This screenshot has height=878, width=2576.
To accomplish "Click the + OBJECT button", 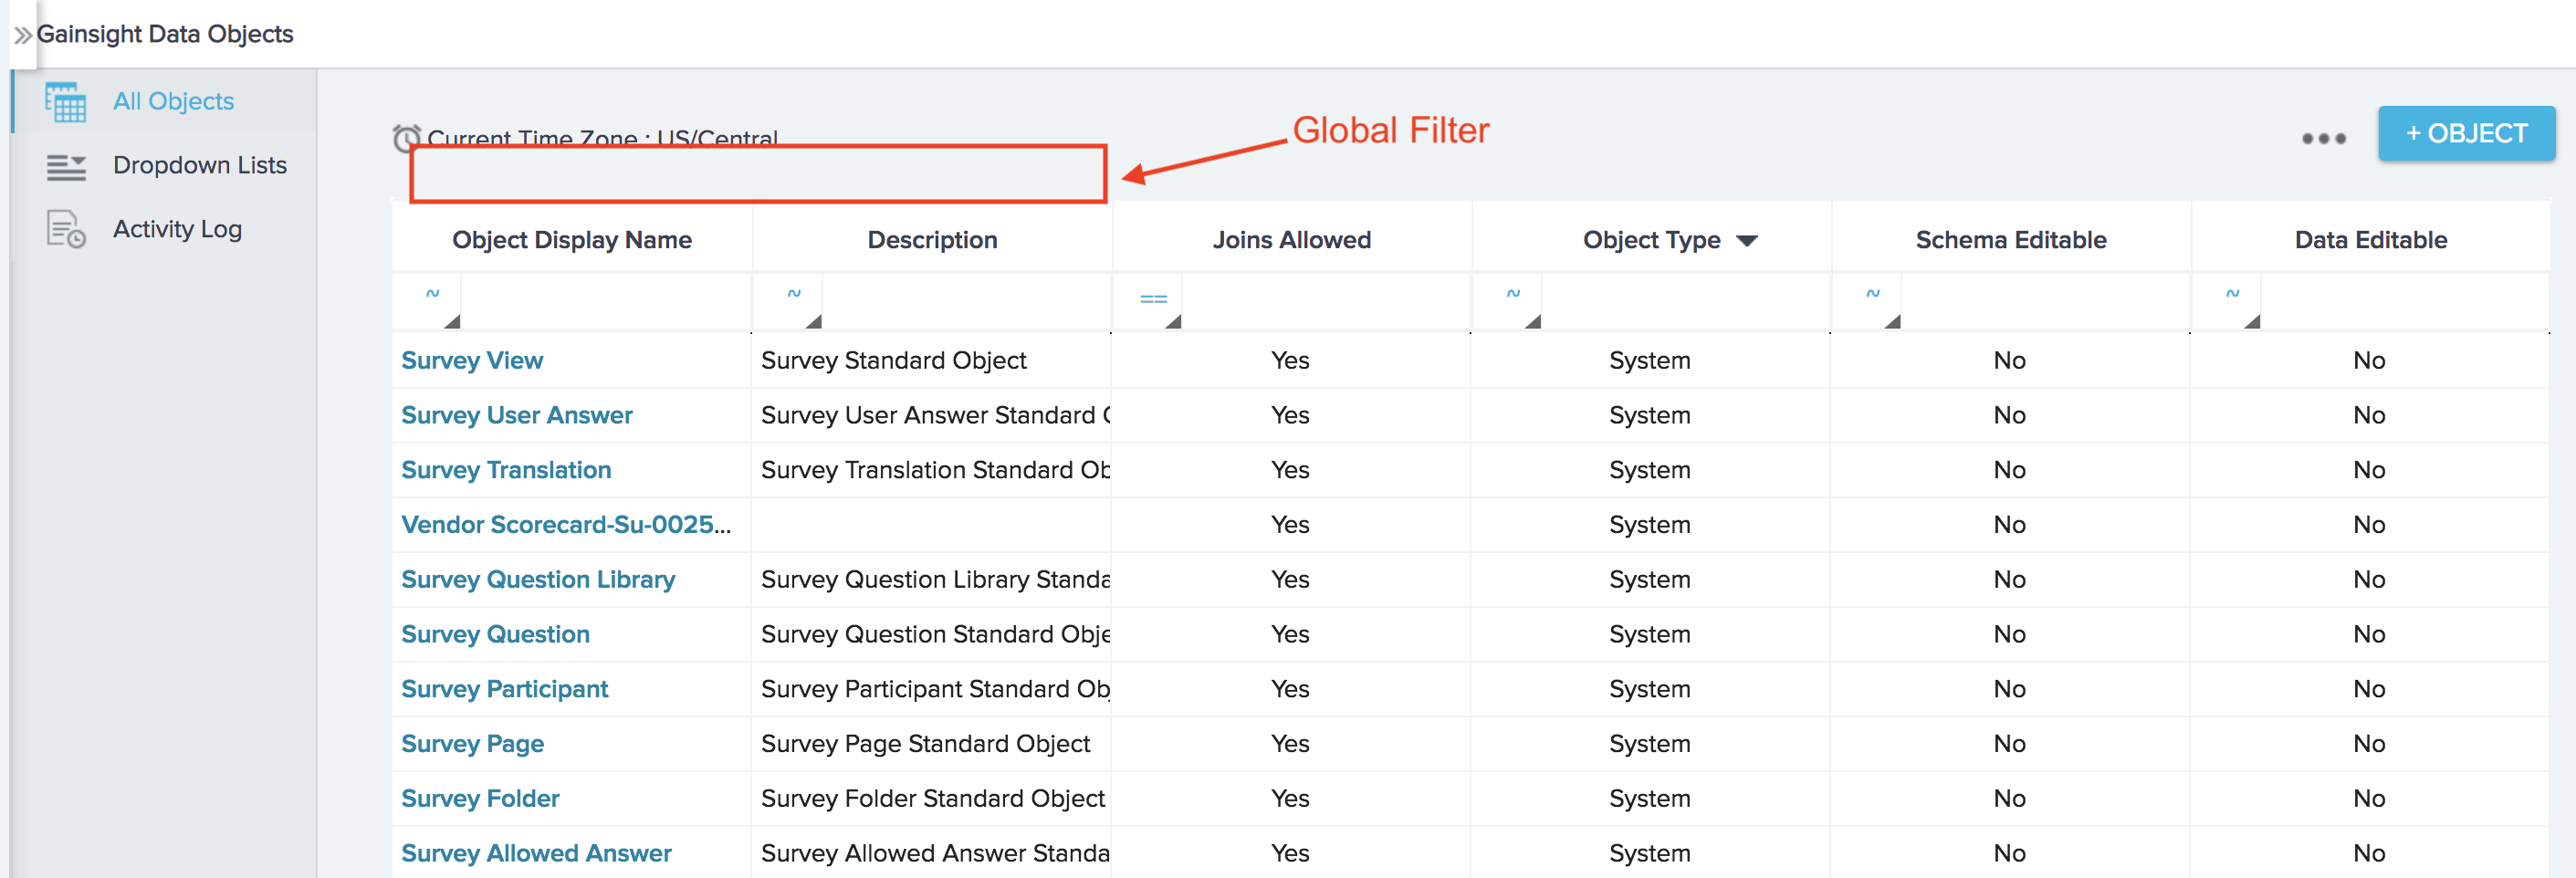I will pyautogui.click(x=2466, y=133).
